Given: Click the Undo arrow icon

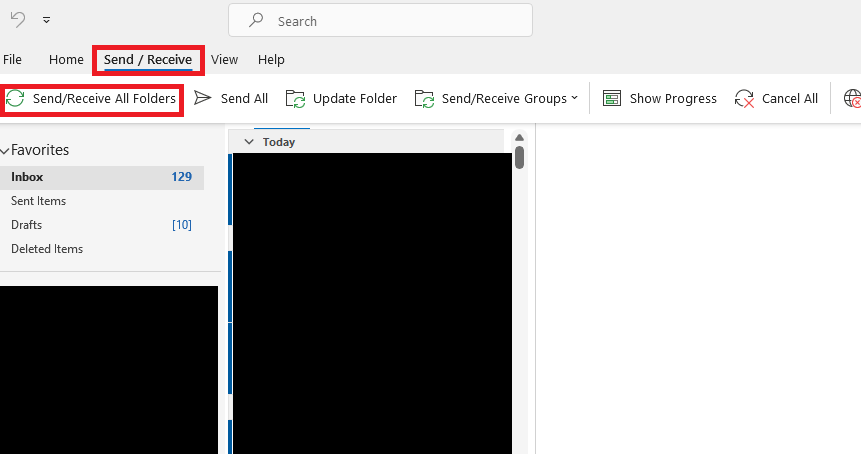Looking at the screenshot, I should [x=18, y=19].
